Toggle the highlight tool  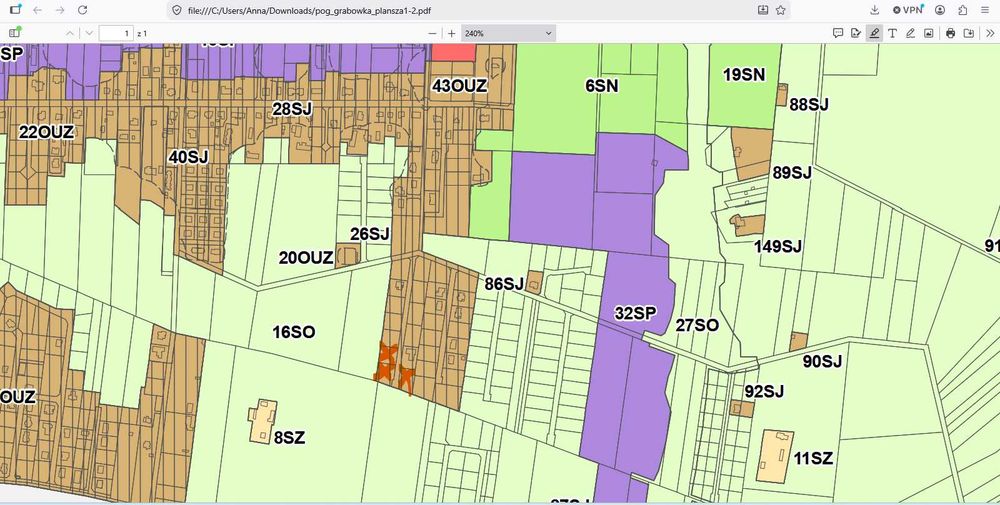pos(874,33)
